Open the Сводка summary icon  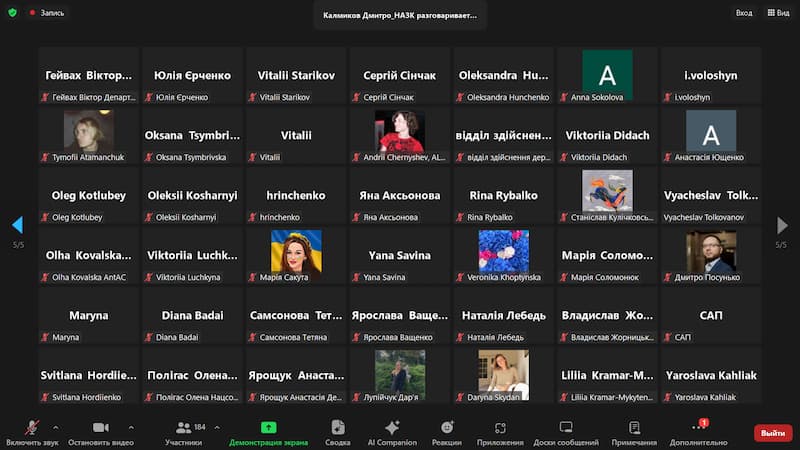pyautogui.click(x=338, y=427)
